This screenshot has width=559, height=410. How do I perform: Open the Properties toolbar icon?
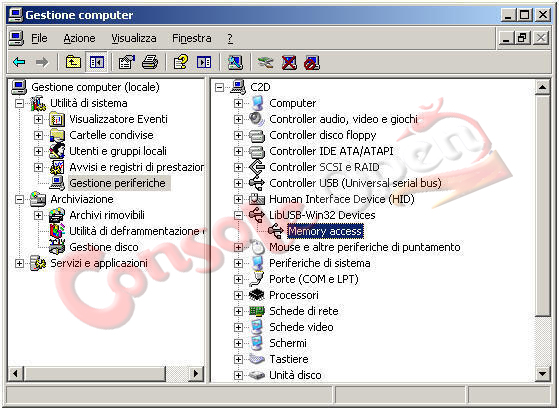point(127,62)
